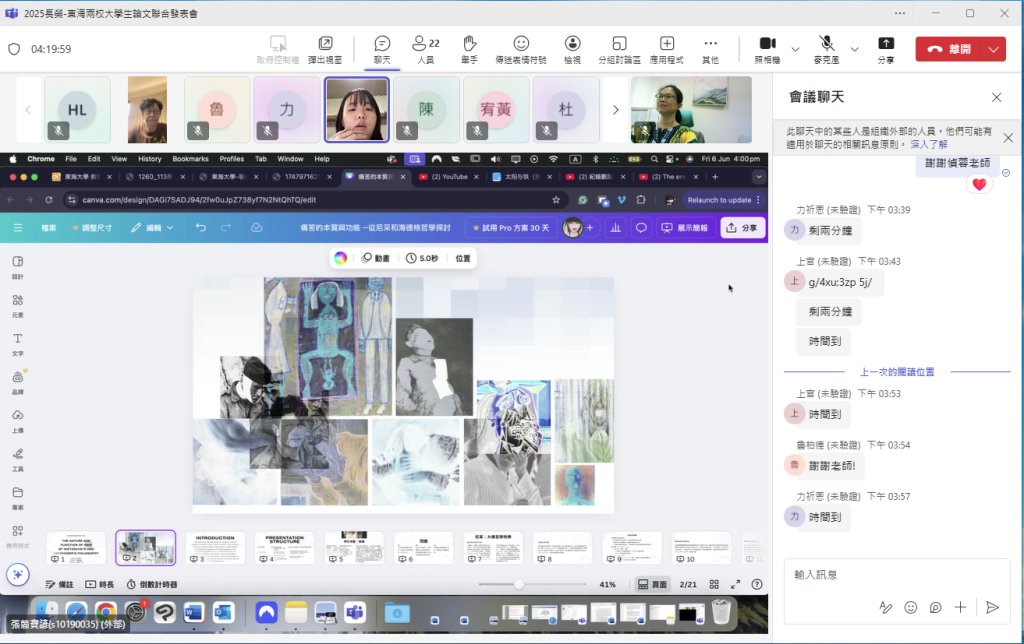Open the 其他 more options in Teams toolbar
Screen dimensions: 1024x644
[x=710, y=50]
